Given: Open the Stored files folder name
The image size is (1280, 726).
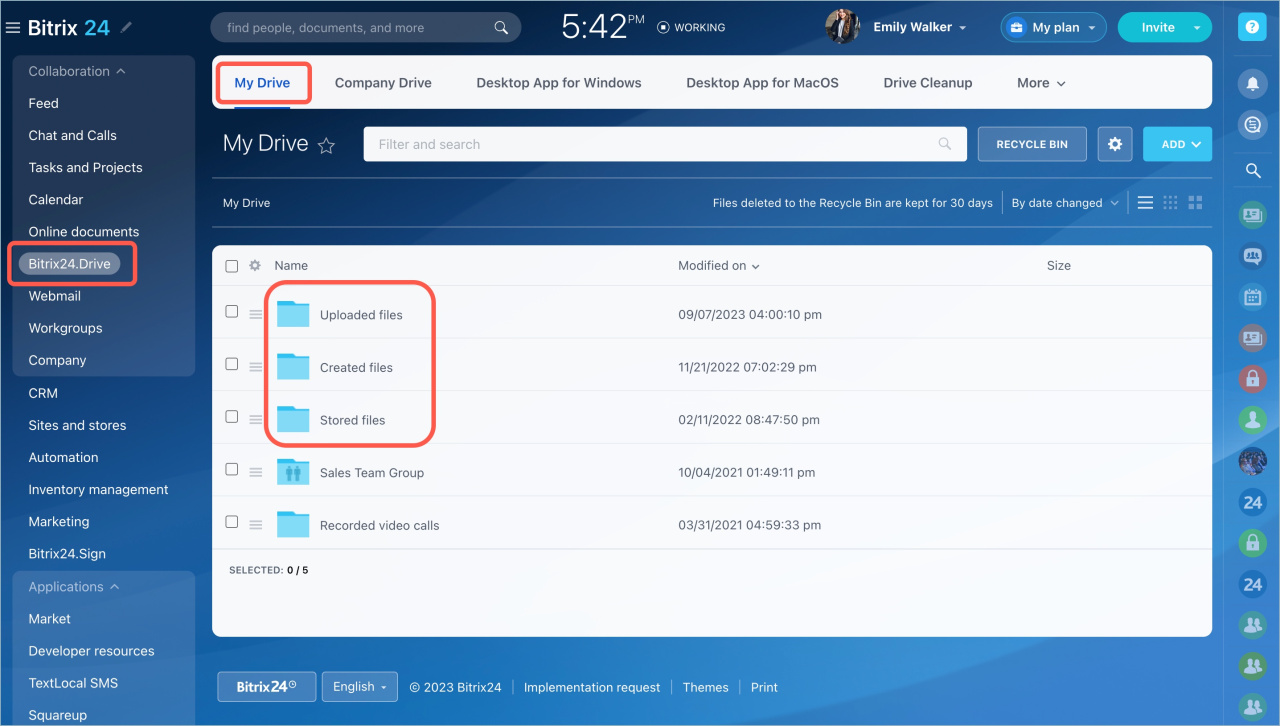Looking at the screenshot, I should pos(352,420).
